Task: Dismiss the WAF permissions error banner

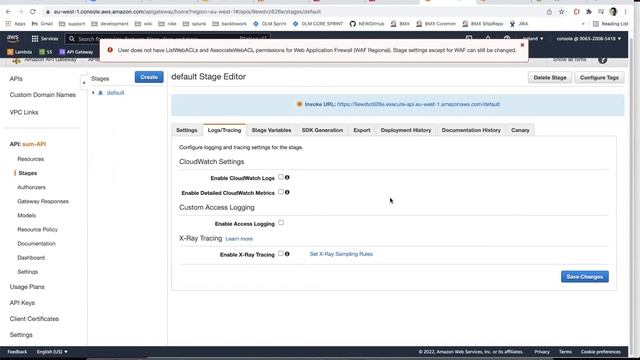Action: 522,45
